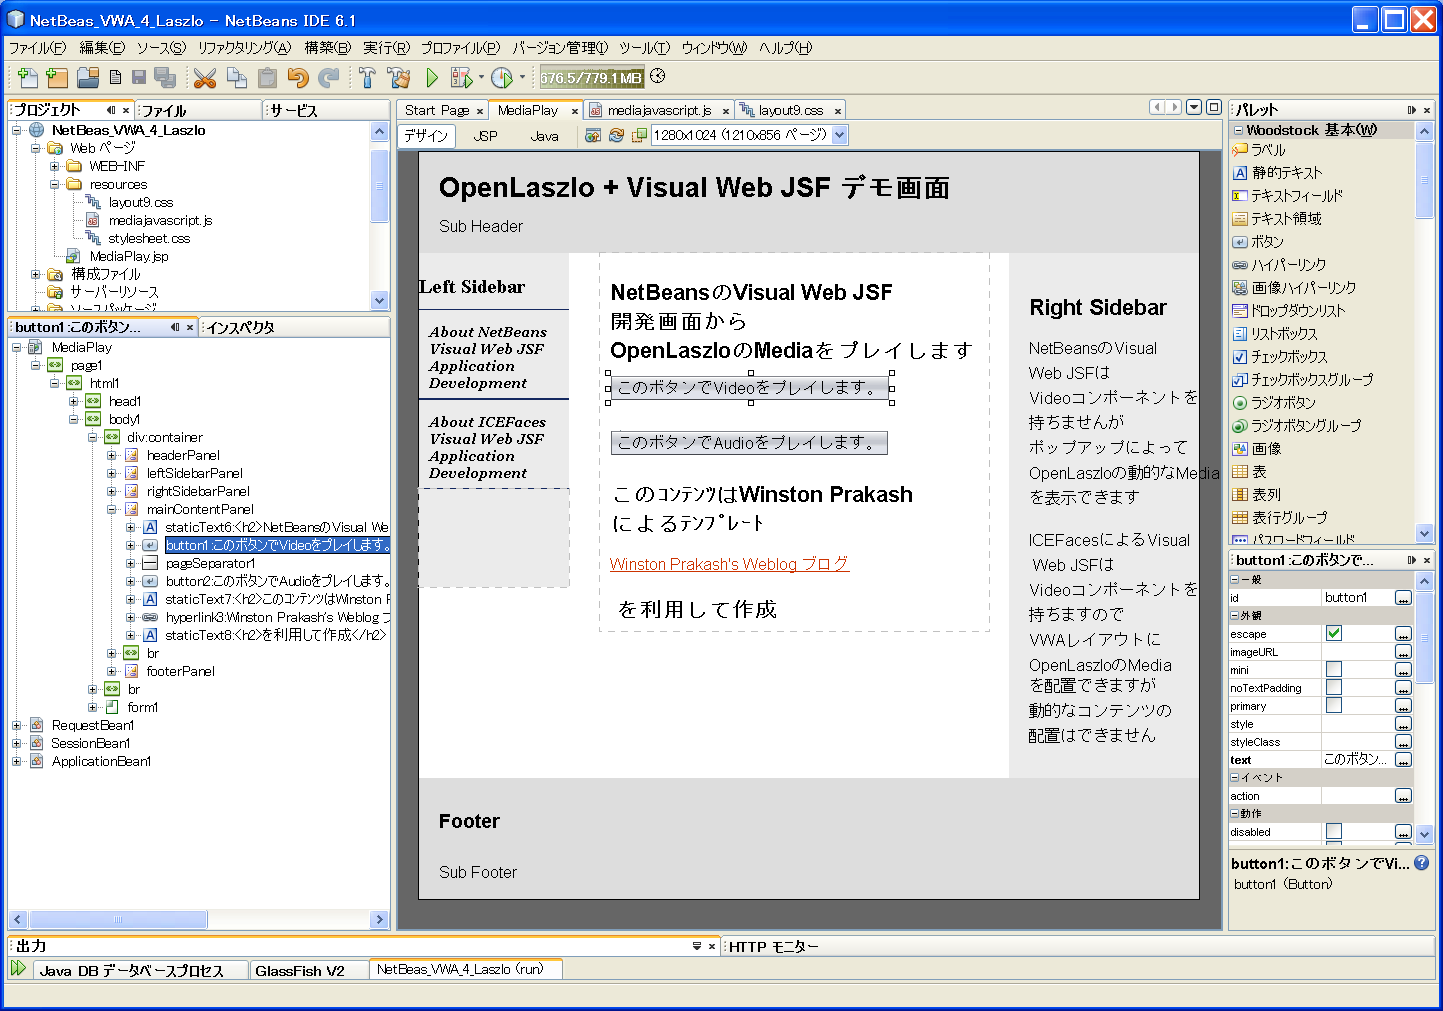Click the New Project toolbar icon
This screenshot has width=1443, height=1011.
(57, 78)
